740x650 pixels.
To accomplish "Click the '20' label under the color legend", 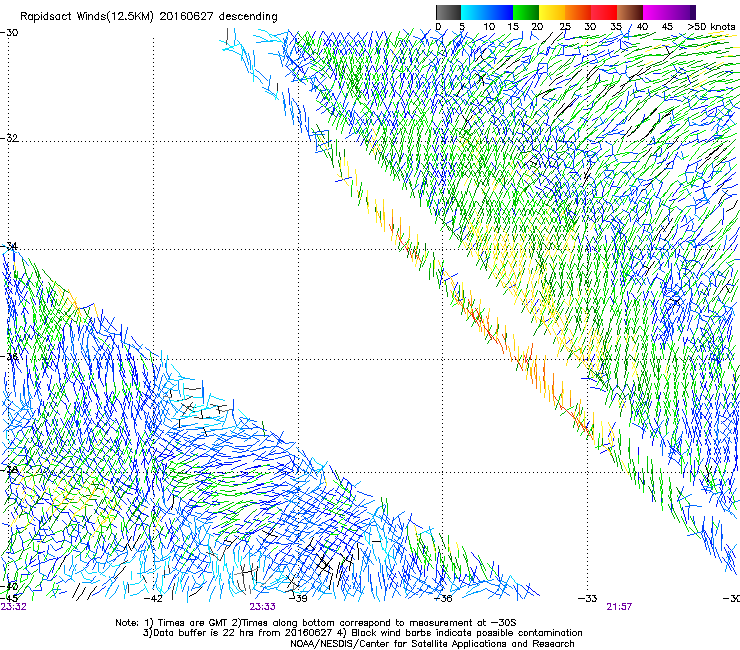I will click(x=538, y=27).
